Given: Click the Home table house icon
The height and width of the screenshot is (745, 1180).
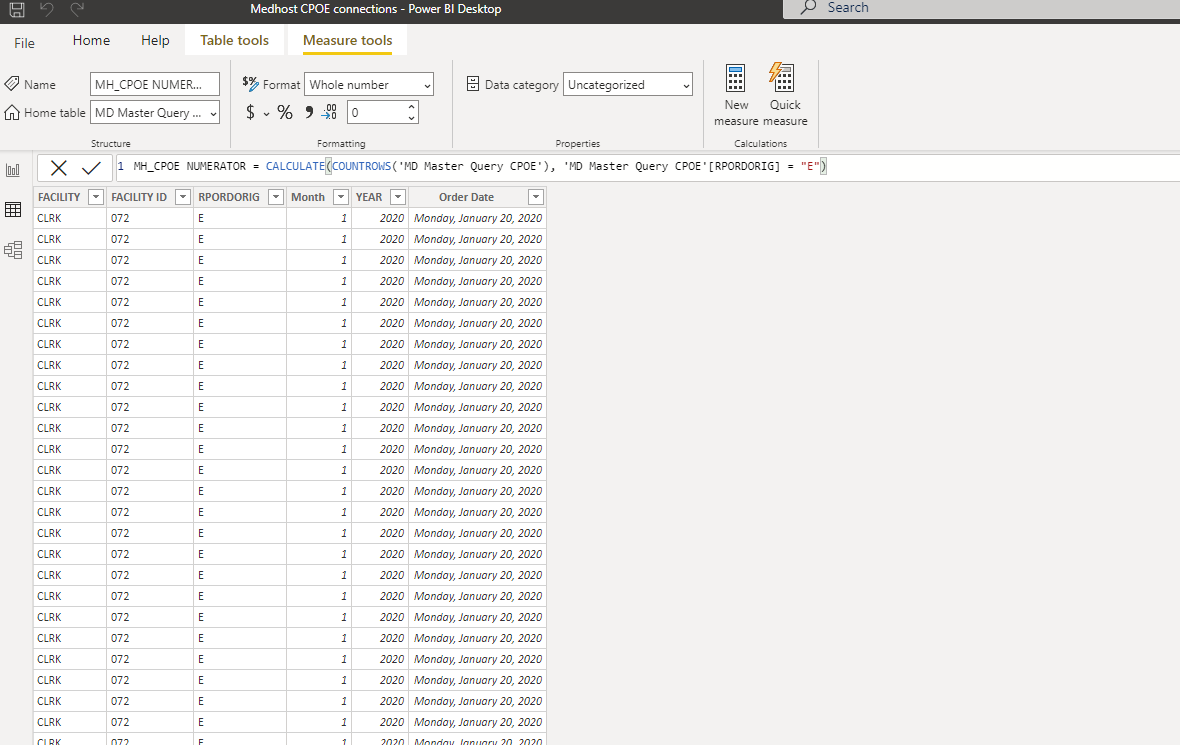Looking at the screenshot, I should [x=12, y=112].
